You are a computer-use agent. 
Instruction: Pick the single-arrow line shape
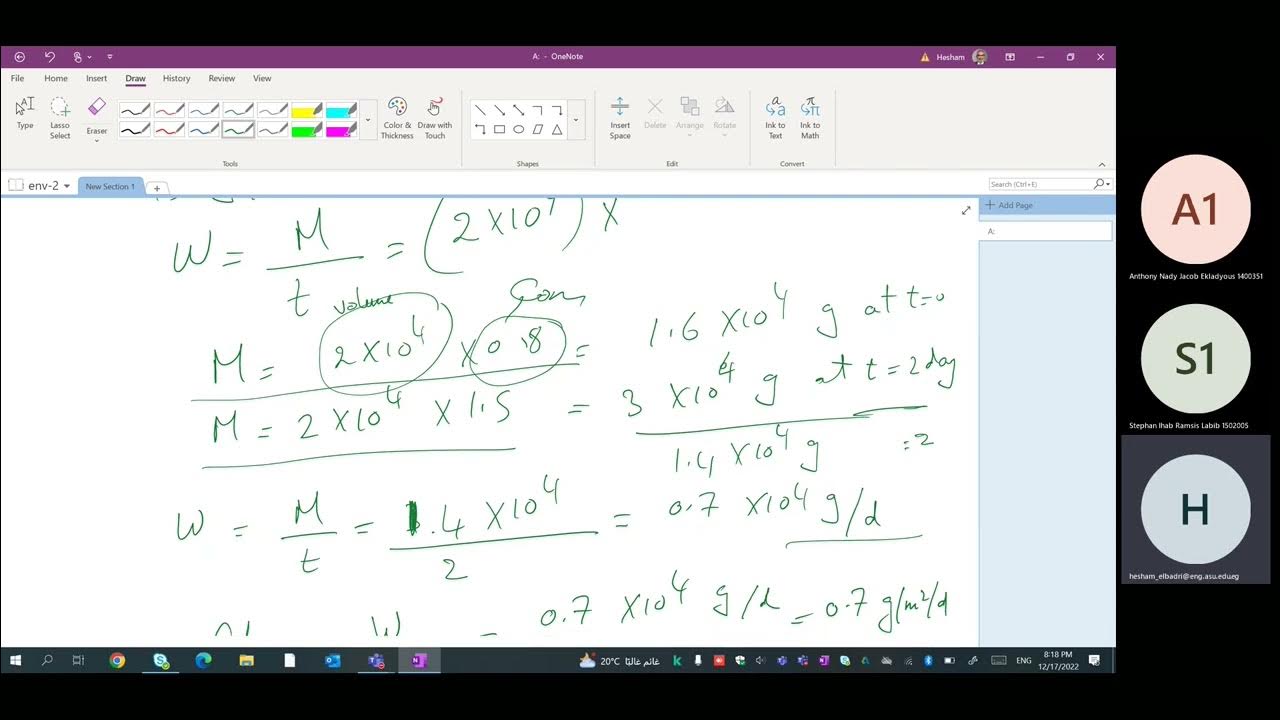499,110
